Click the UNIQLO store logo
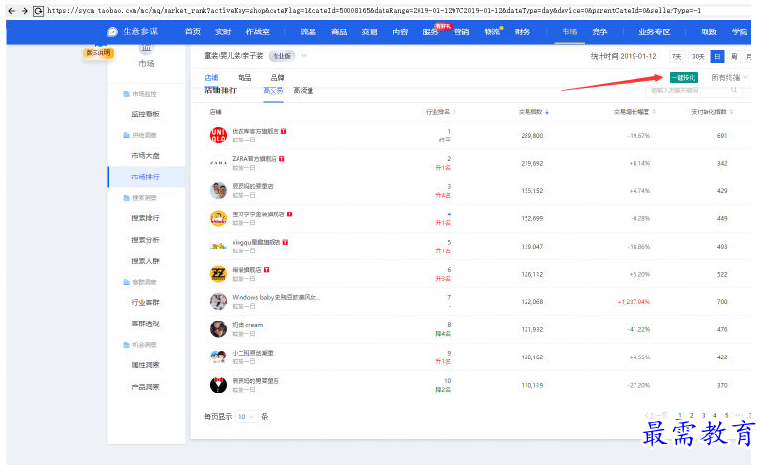 click(217, 135)
